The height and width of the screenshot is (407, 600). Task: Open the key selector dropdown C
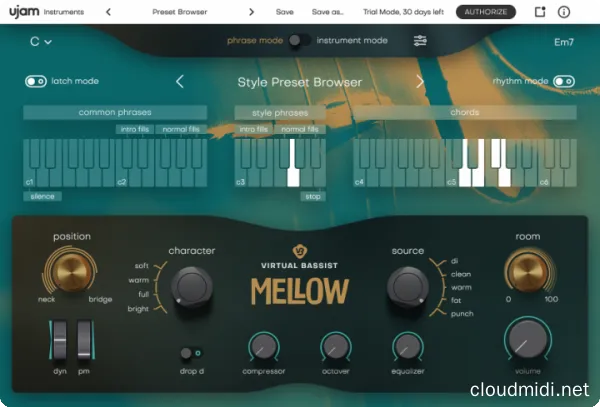pyautogui.click(x=41, y=42)
